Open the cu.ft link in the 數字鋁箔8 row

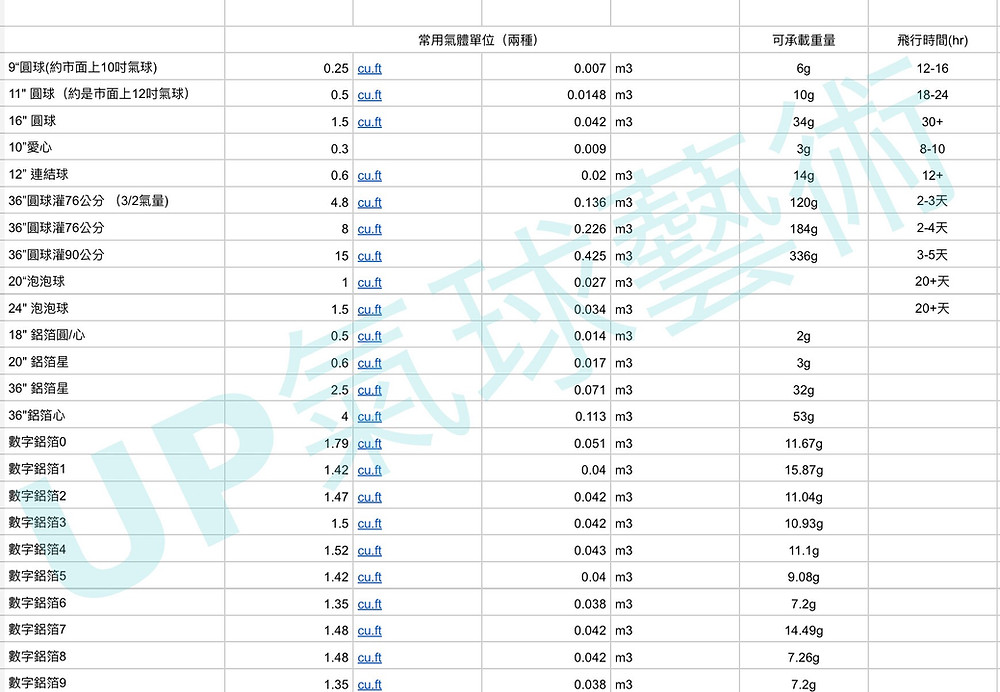(369, 658)
